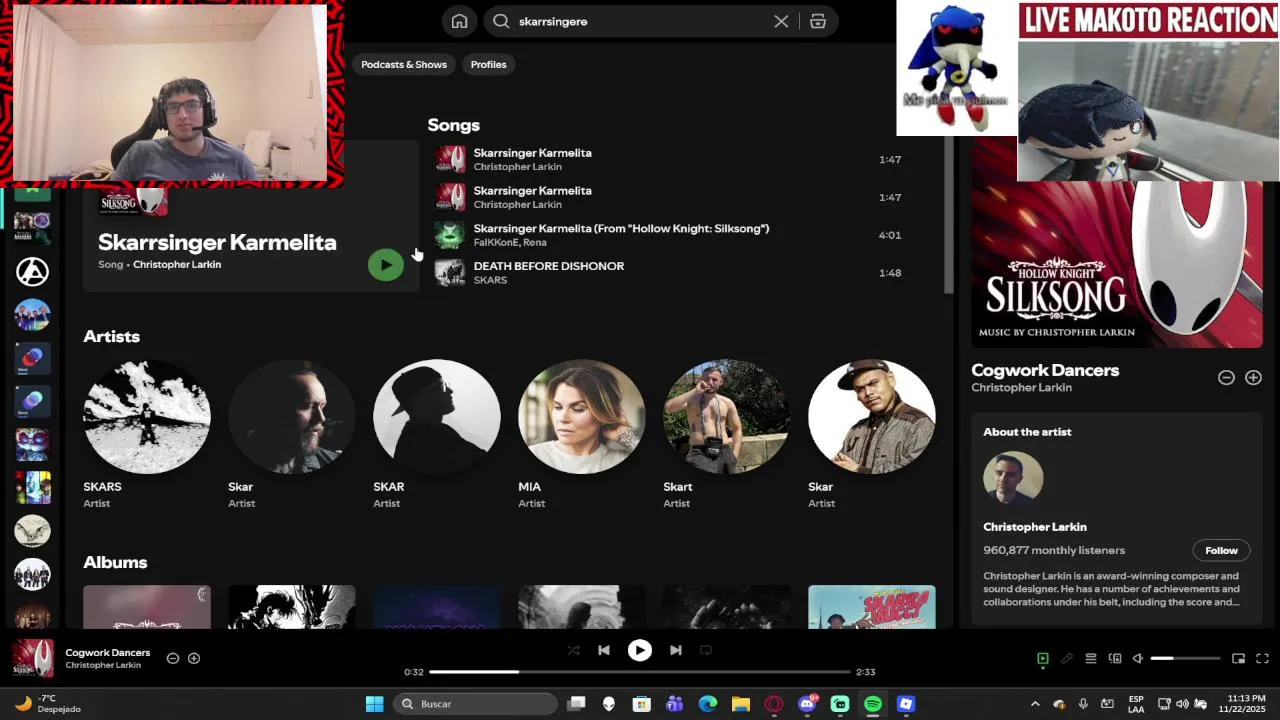Select the Podcasts & Shows filter chip

(x=404, y=64)
